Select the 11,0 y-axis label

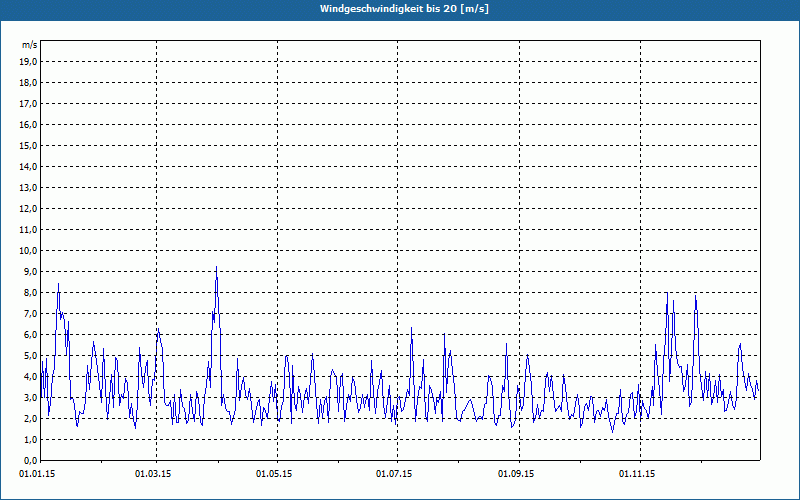pos(29,230)
